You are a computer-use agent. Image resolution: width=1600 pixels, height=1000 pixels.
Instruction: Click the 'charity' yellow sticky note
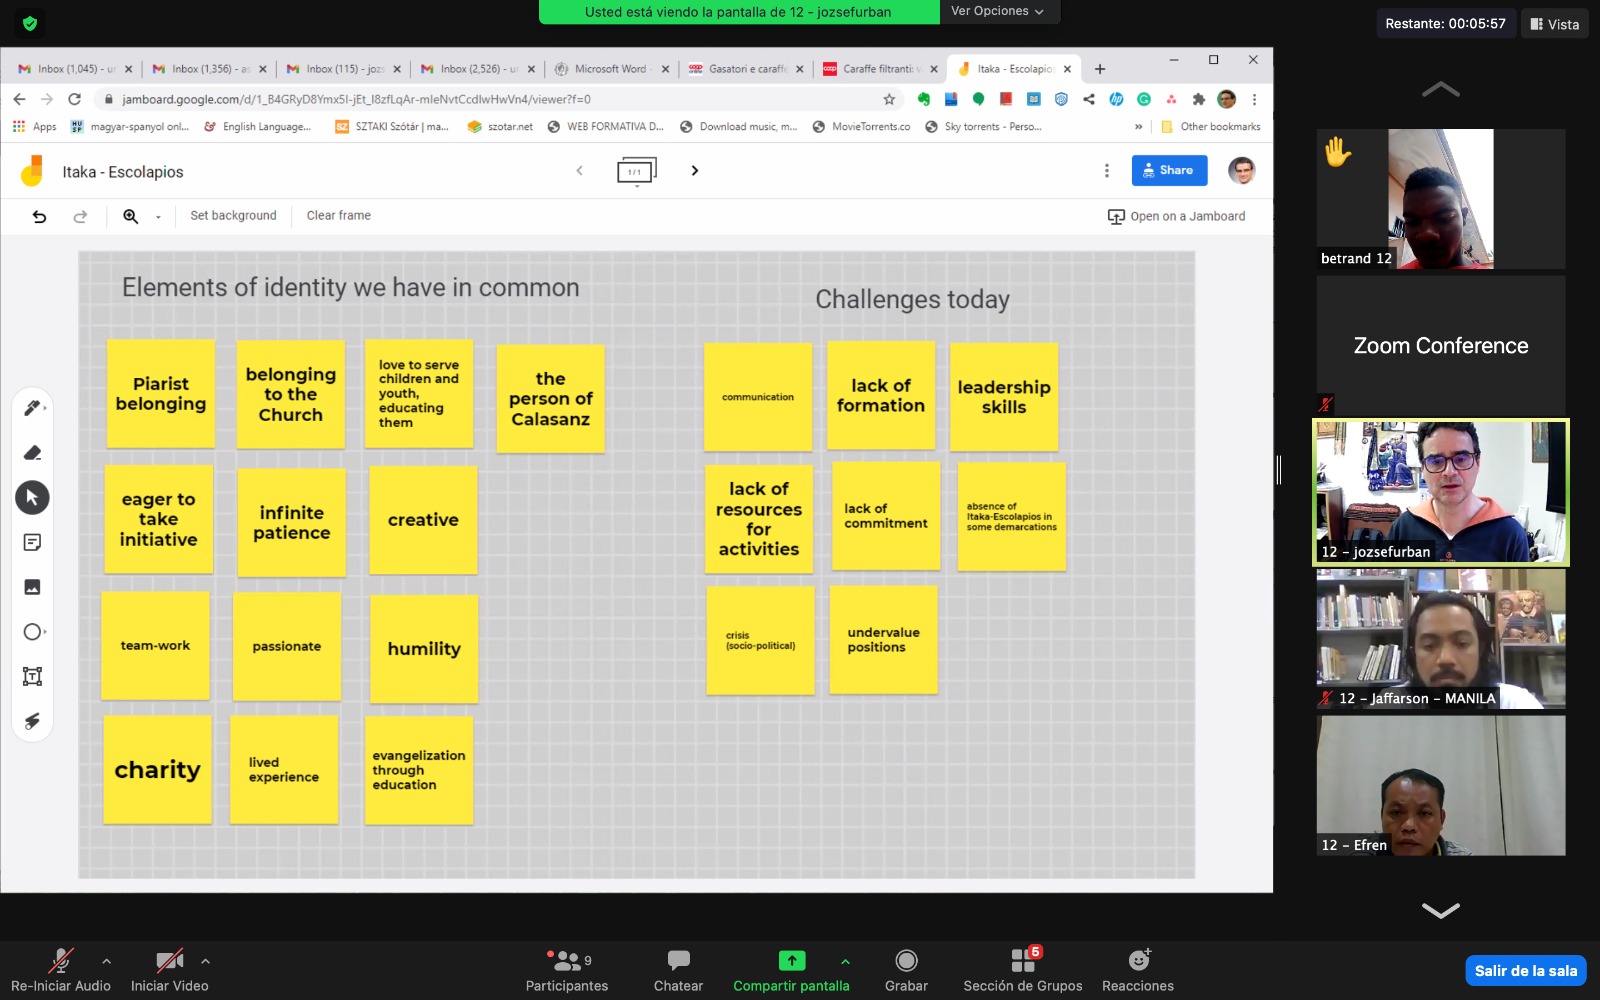coord(158,770)
